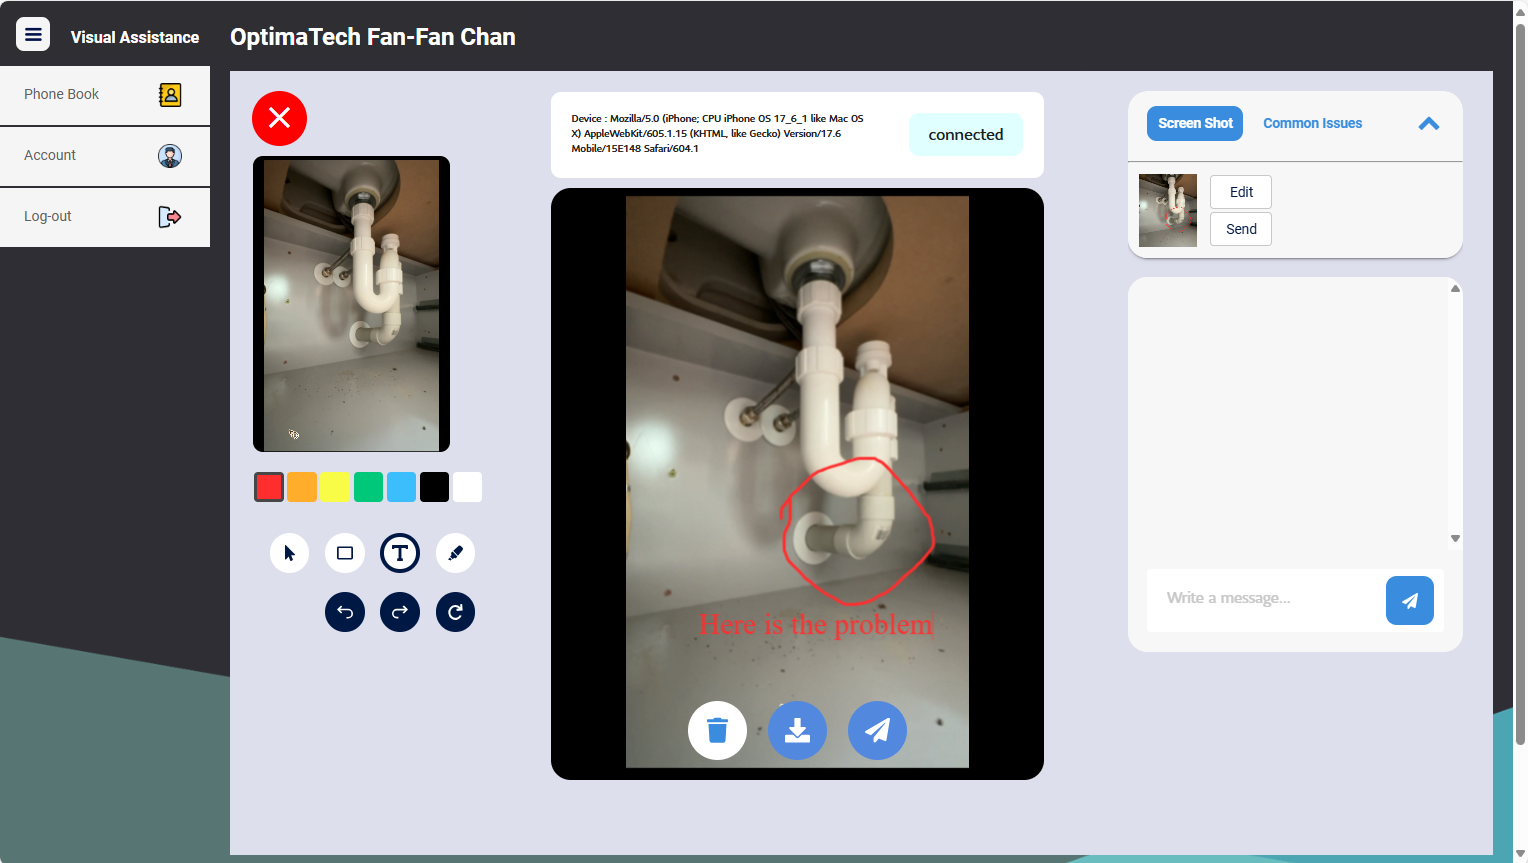Select Log-out in sidebar
This screenshot has height=863, width=1528.
point(105,217)
